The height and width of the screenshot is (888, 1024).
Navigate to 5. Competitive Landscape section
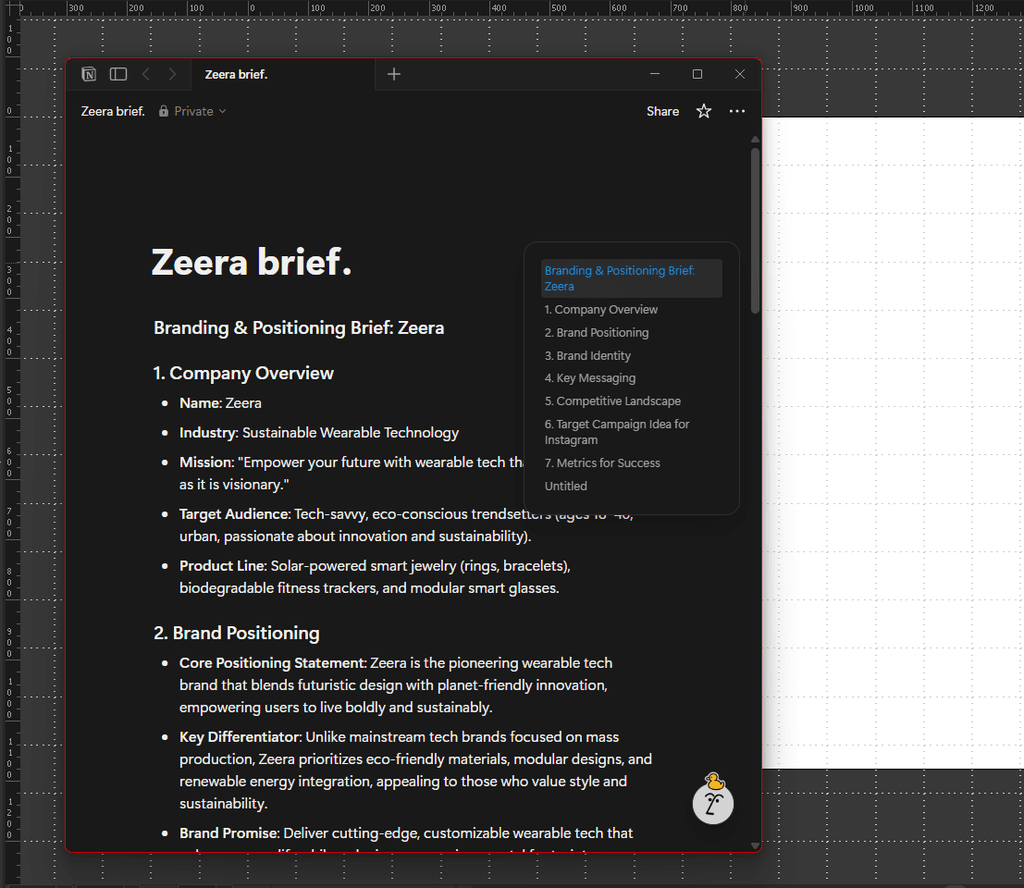[612, 401]
